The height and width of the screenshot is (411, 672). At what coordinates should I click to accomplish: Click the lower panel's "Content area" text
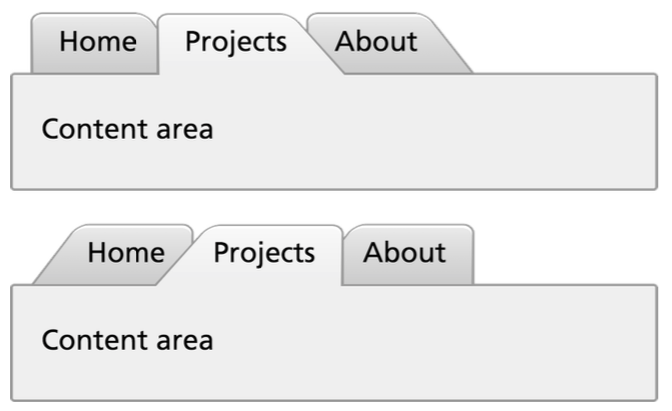(x=127, y=340)
